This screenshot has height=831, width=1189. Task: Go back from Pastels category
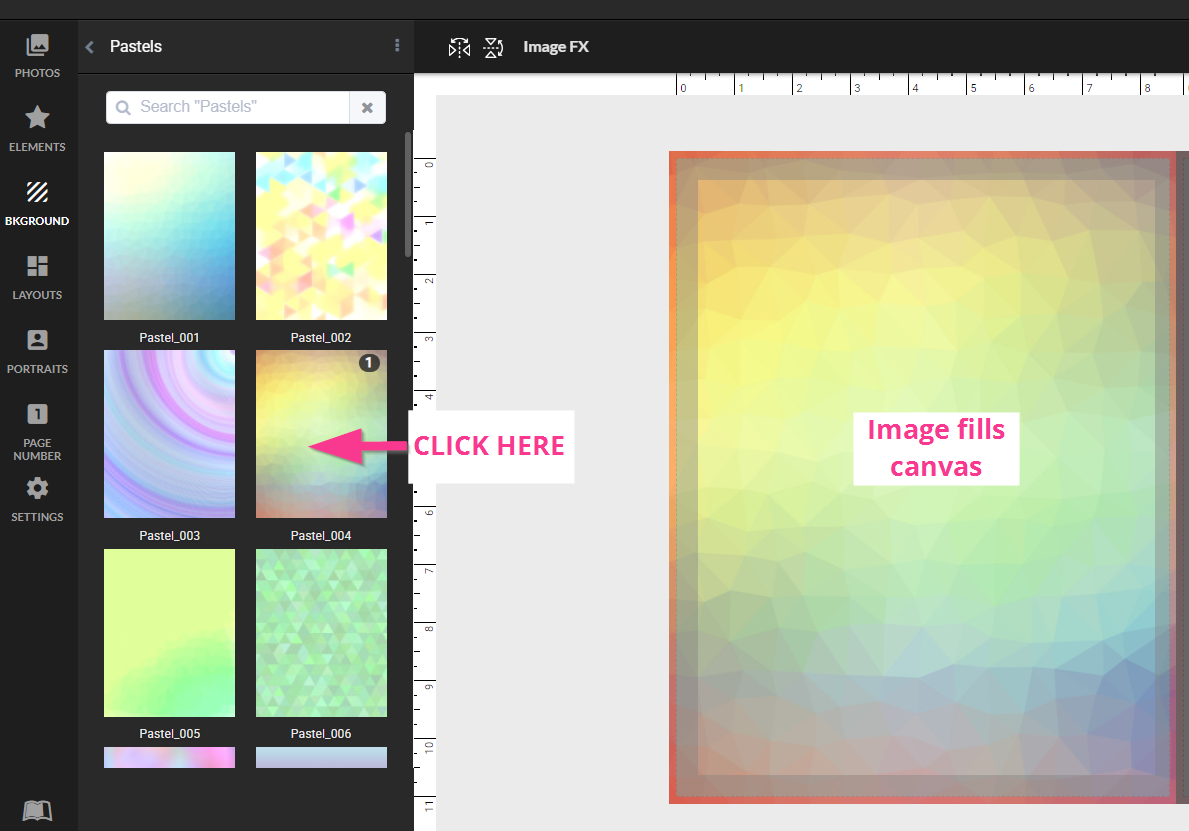(89, 47)
